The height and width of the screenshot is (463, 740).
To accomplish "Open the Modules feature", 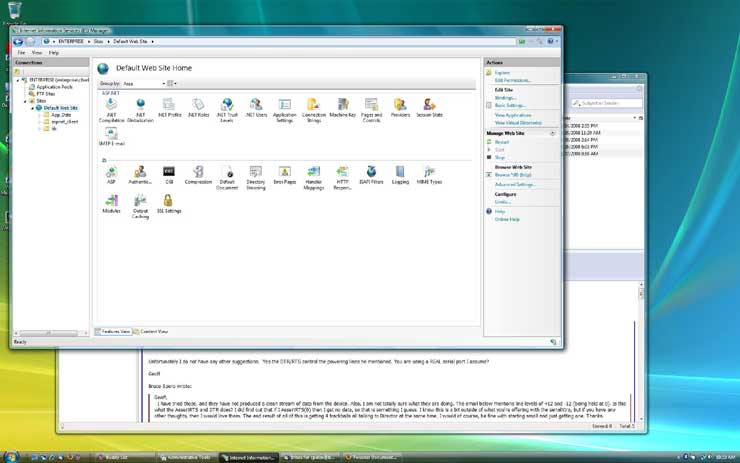I will click(111, 204).
